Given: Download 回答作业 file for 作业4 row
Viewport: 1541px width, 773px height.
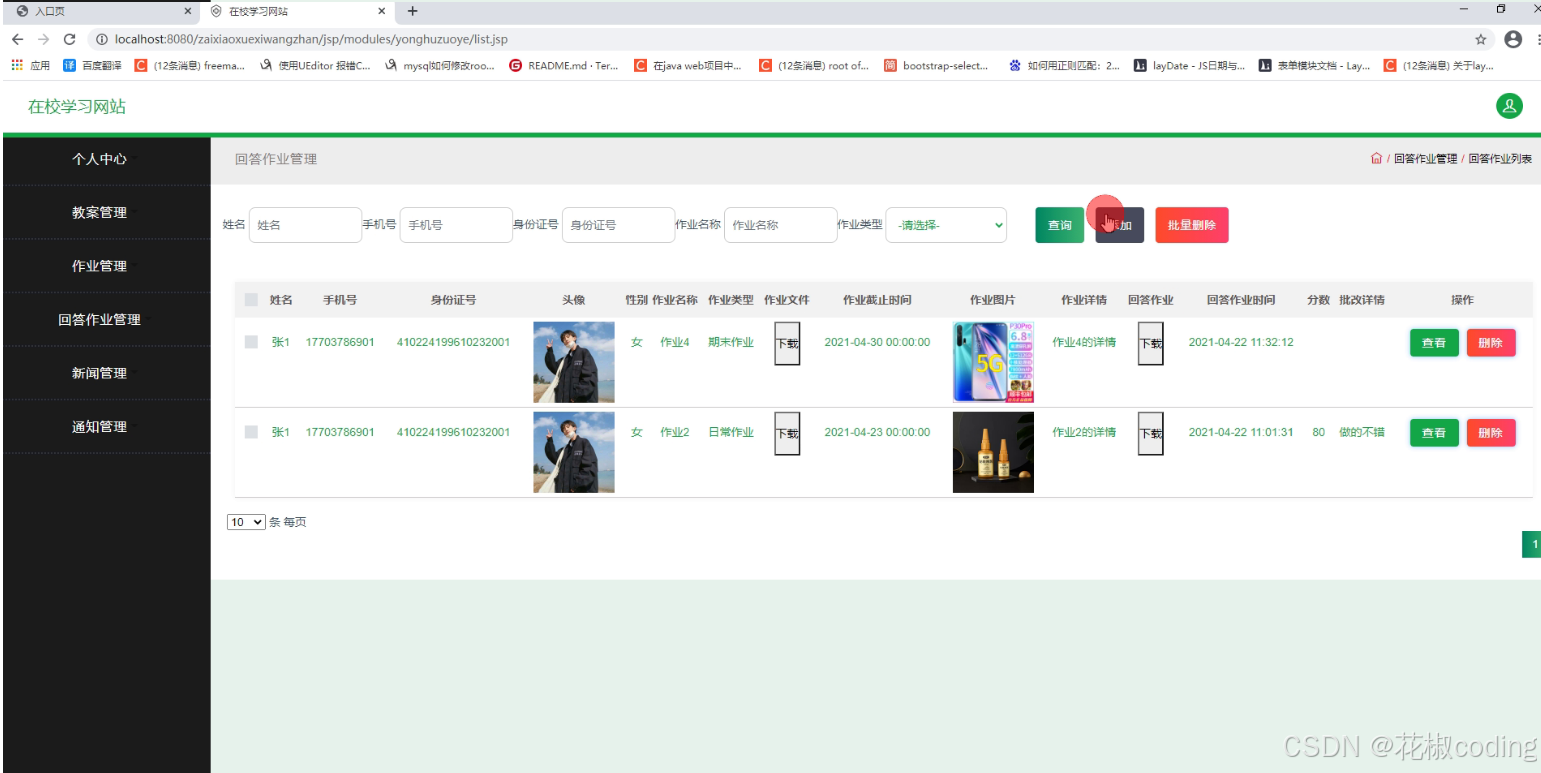Looking at the screenshot, I should pyautogui.click(x=1151, y=343).
